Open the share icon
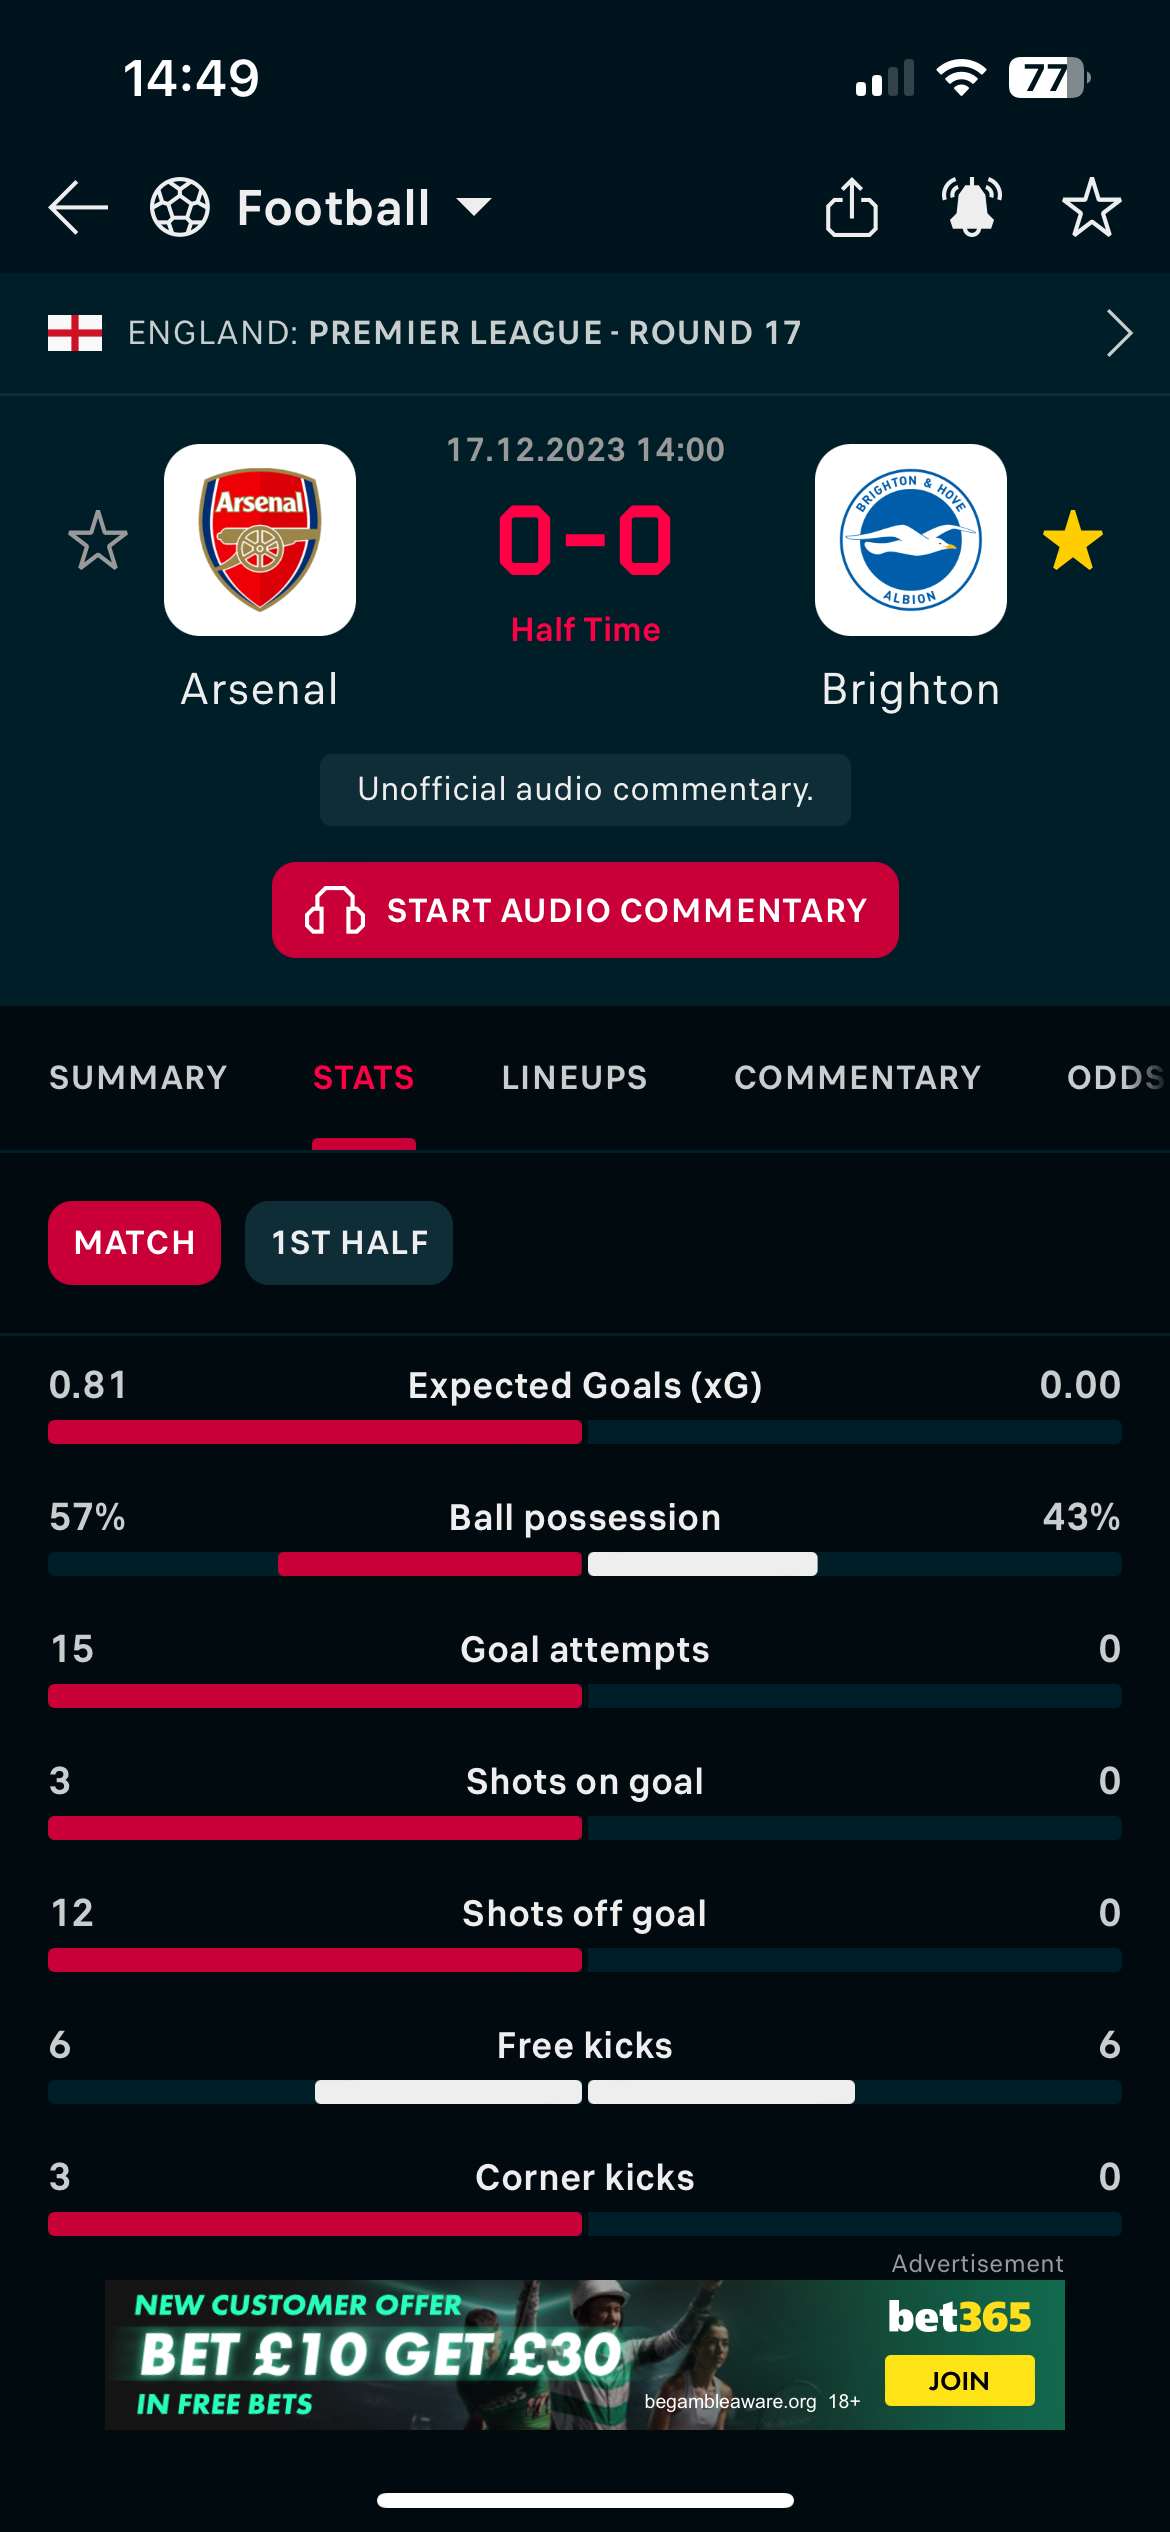This screenshot has width=1170, height=2532. (852, 207)
